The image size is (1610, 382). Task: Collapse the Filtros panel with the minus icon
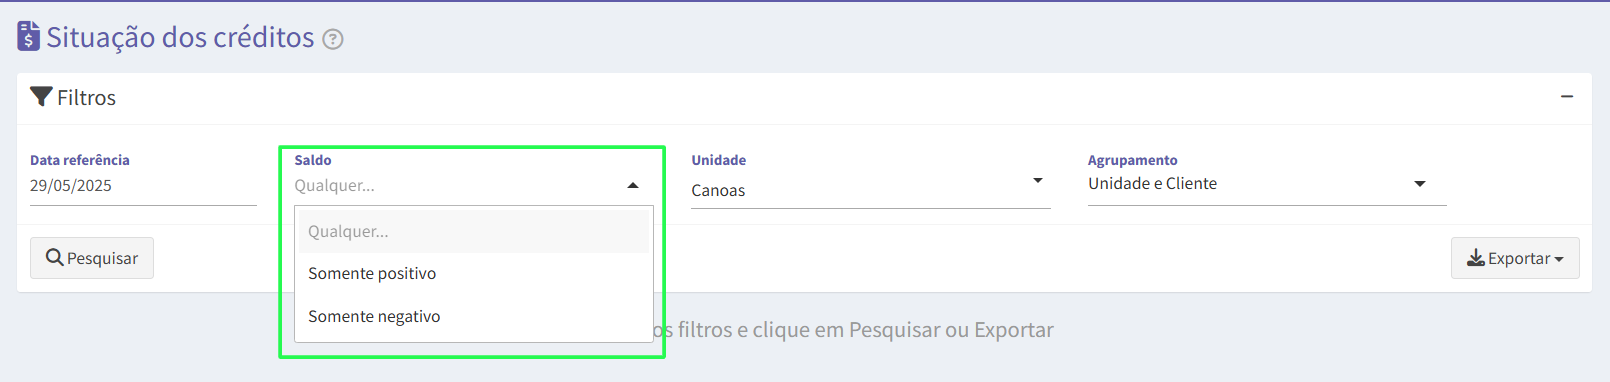pyautogui.click(x=1567, y=97)
